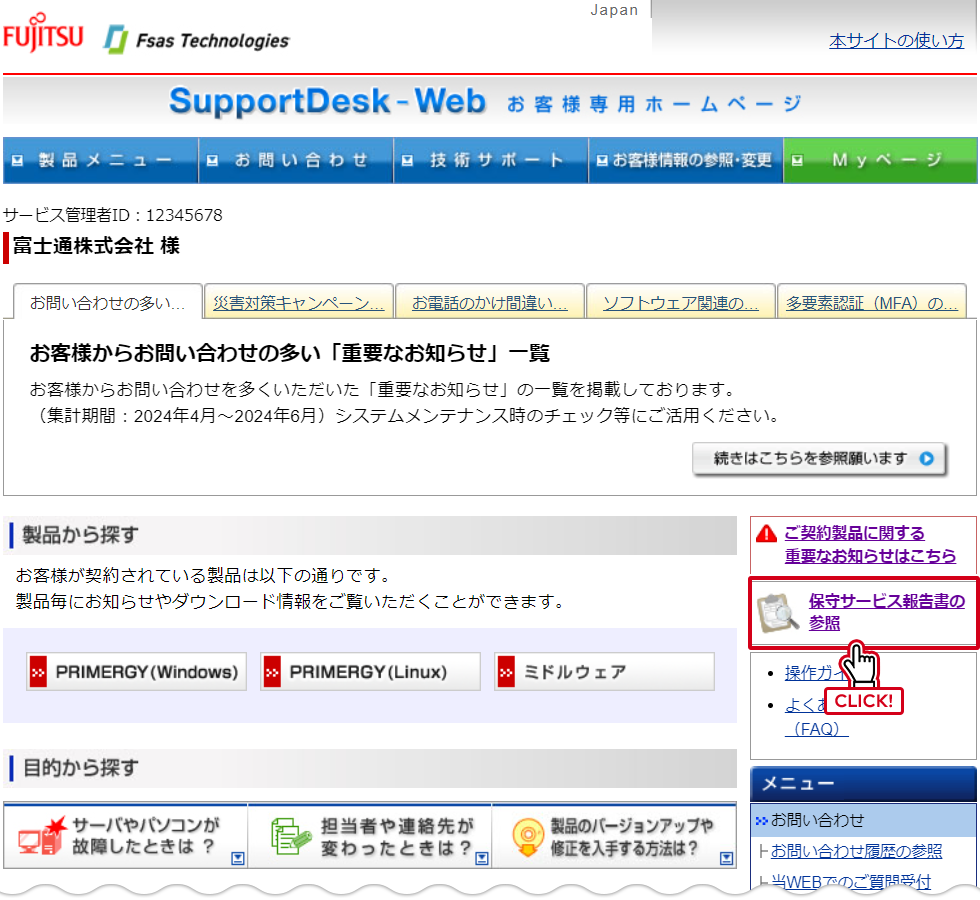The image size is (980, 900).
Task: Click the blue arrow icon on 続きはこちら button
Action: tap(926, 459)
